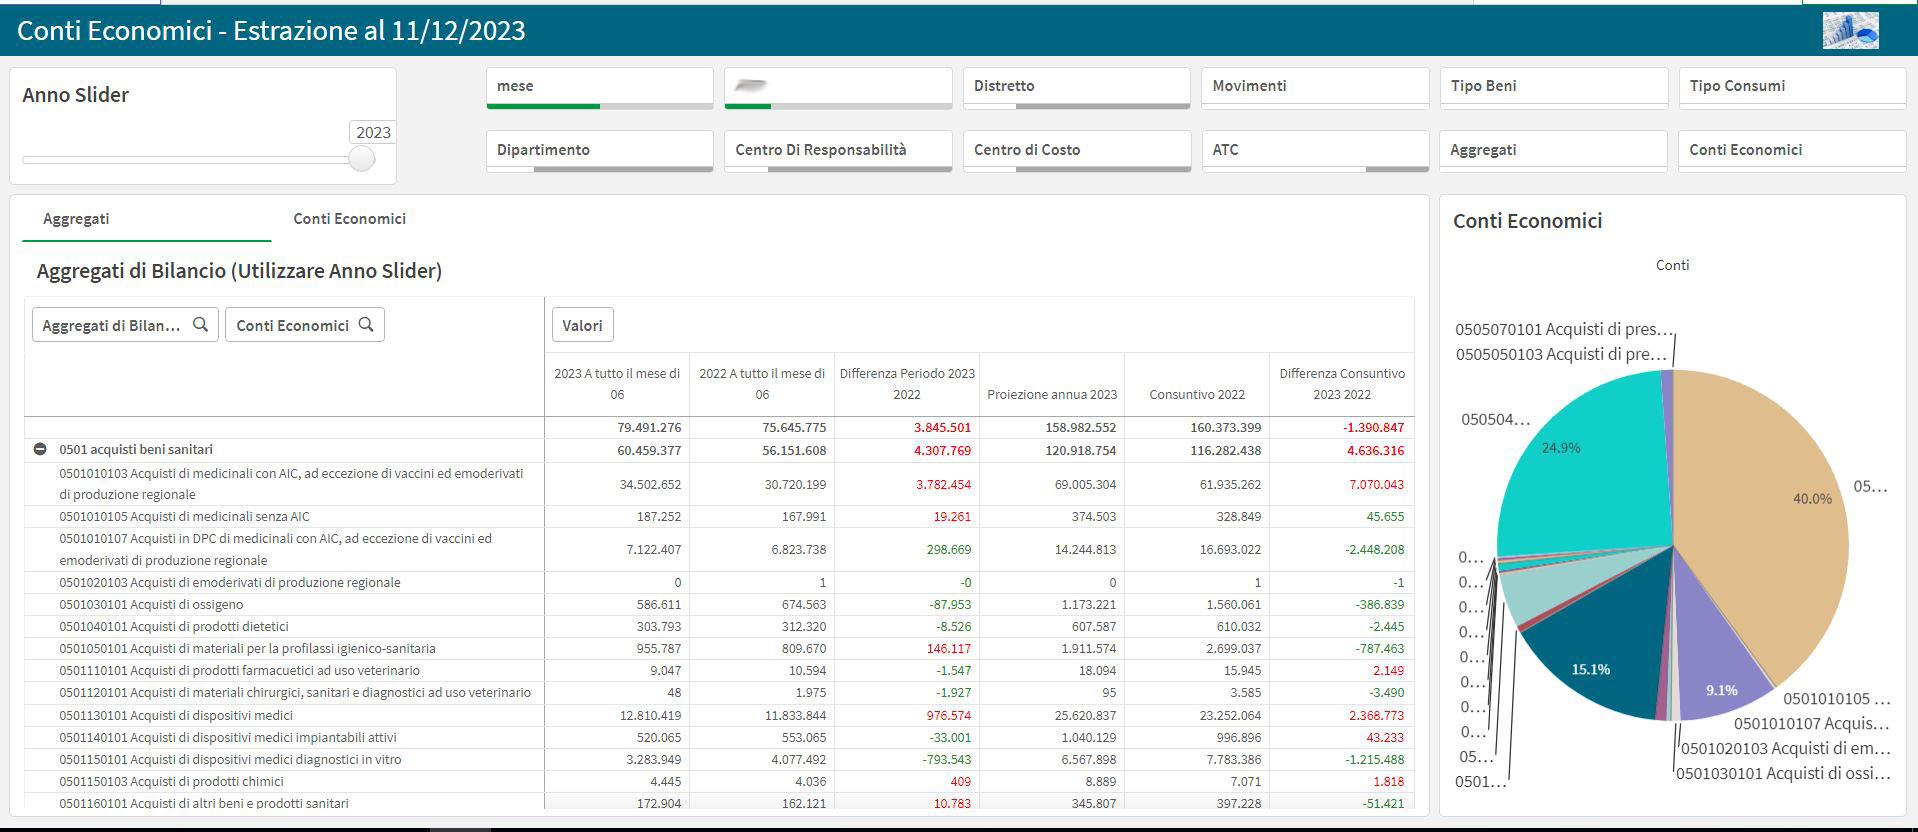1918x832 pixels.
Task: Click column header 2023 A tutto il mese di 06
Action: (617, 384)
